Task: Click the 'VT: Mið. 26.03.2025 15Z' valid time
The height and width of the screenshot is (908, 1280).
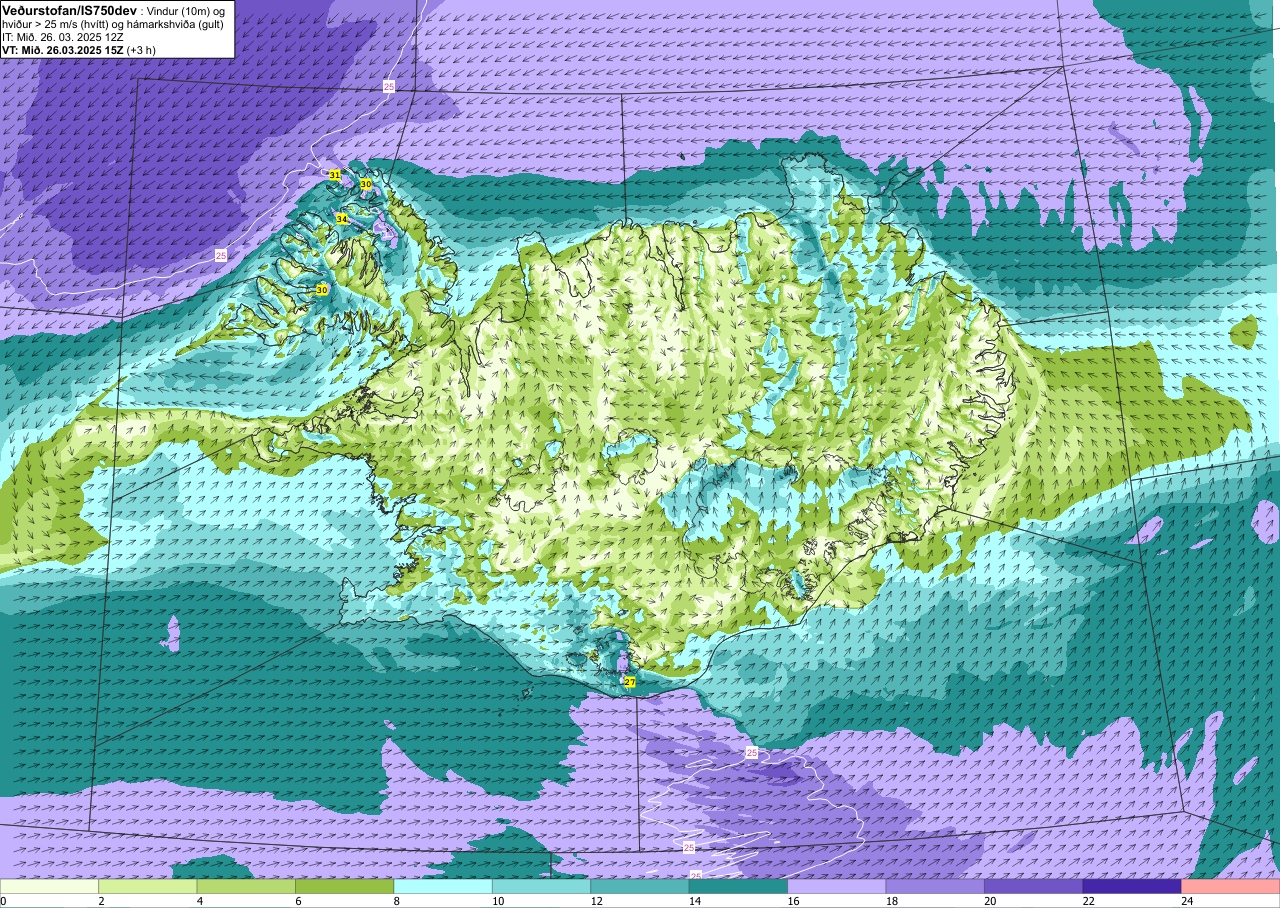Action: click(x=63, y=50)
